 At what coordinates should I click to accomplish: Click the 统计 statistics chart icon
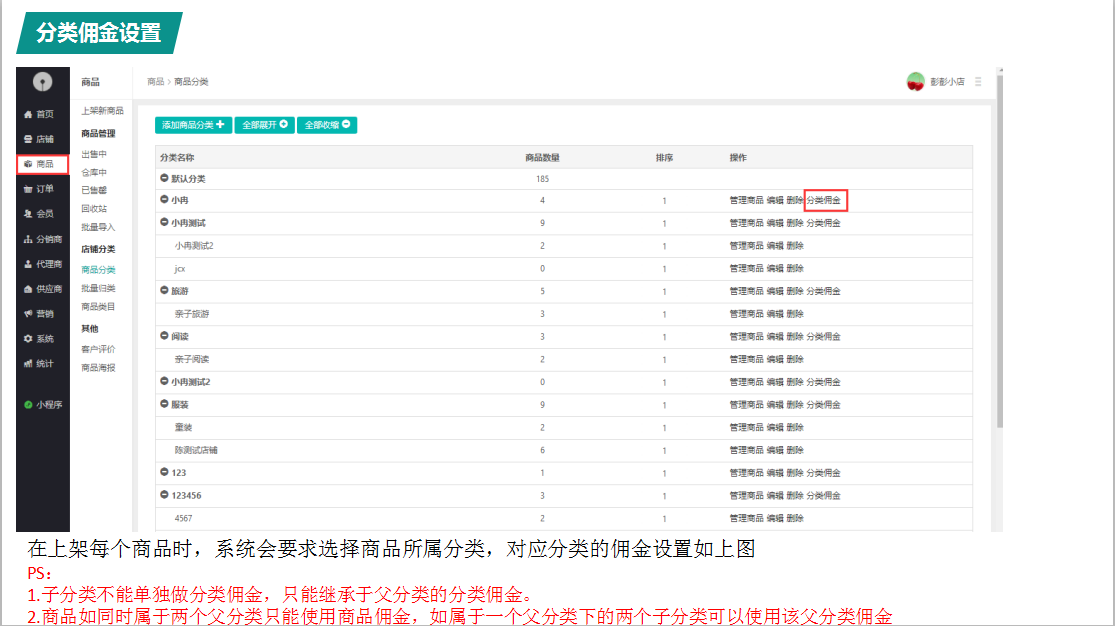(x=29, y=363)
